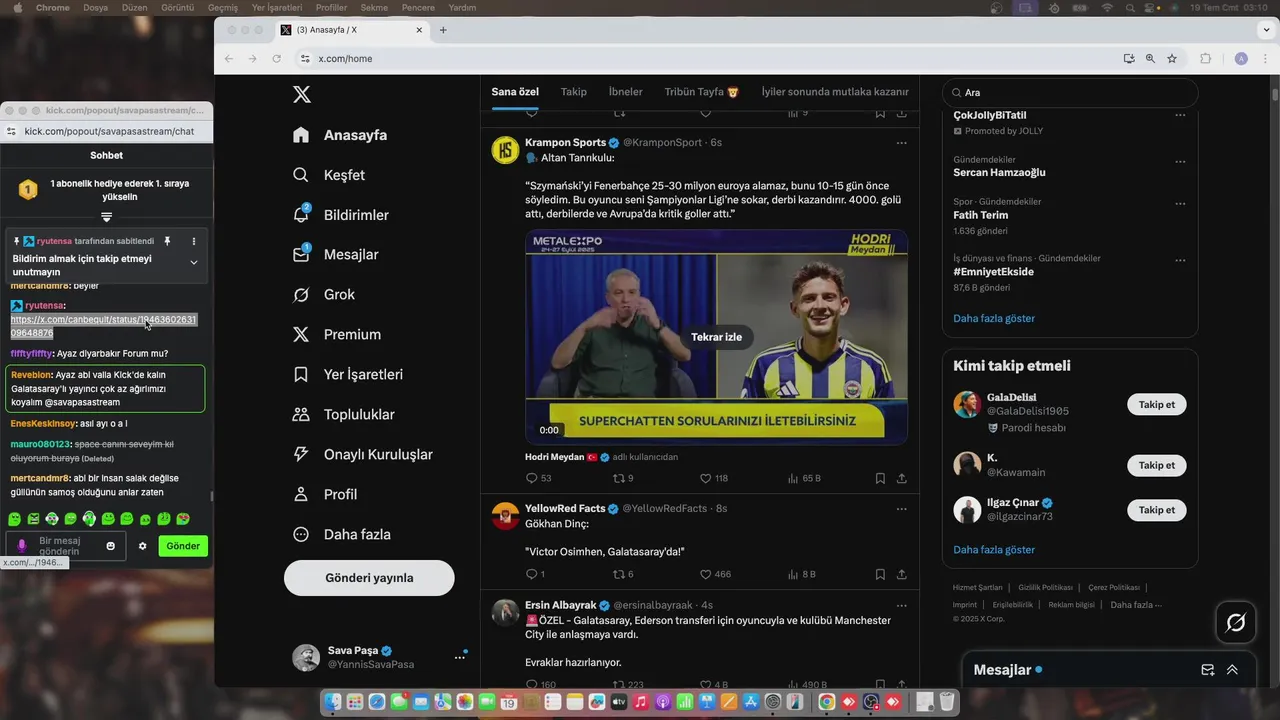Viewport: 1280px width, 720px height.
Task: Click the Bir mesaj gönderin chat input
Action: tap(66, 546)
